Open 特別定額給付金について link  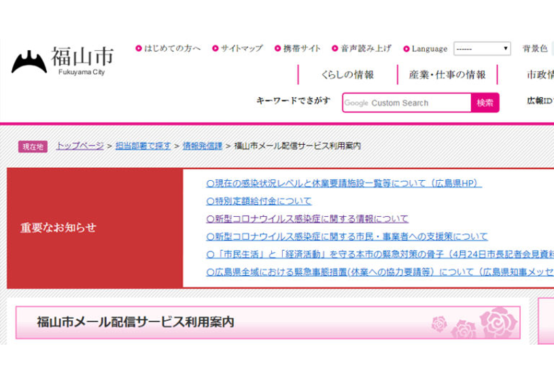point(259,201)
